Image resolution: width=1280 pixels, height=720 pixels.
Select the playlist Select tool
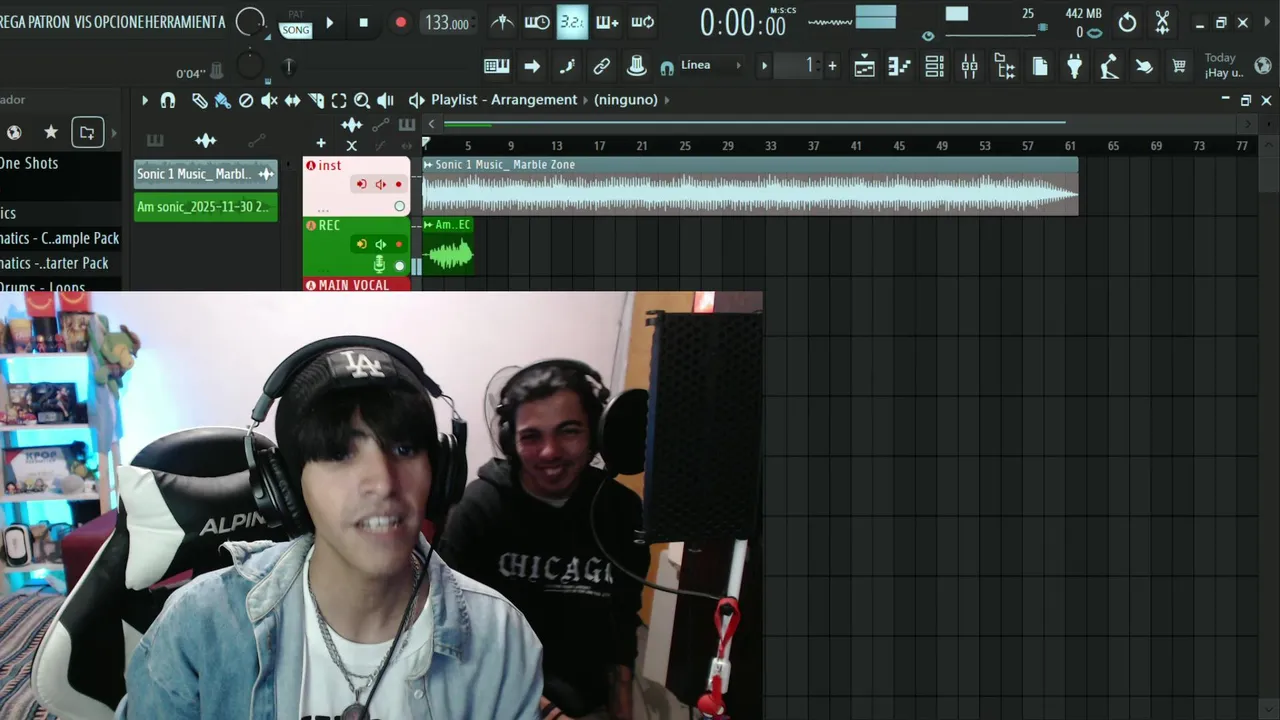339,100
